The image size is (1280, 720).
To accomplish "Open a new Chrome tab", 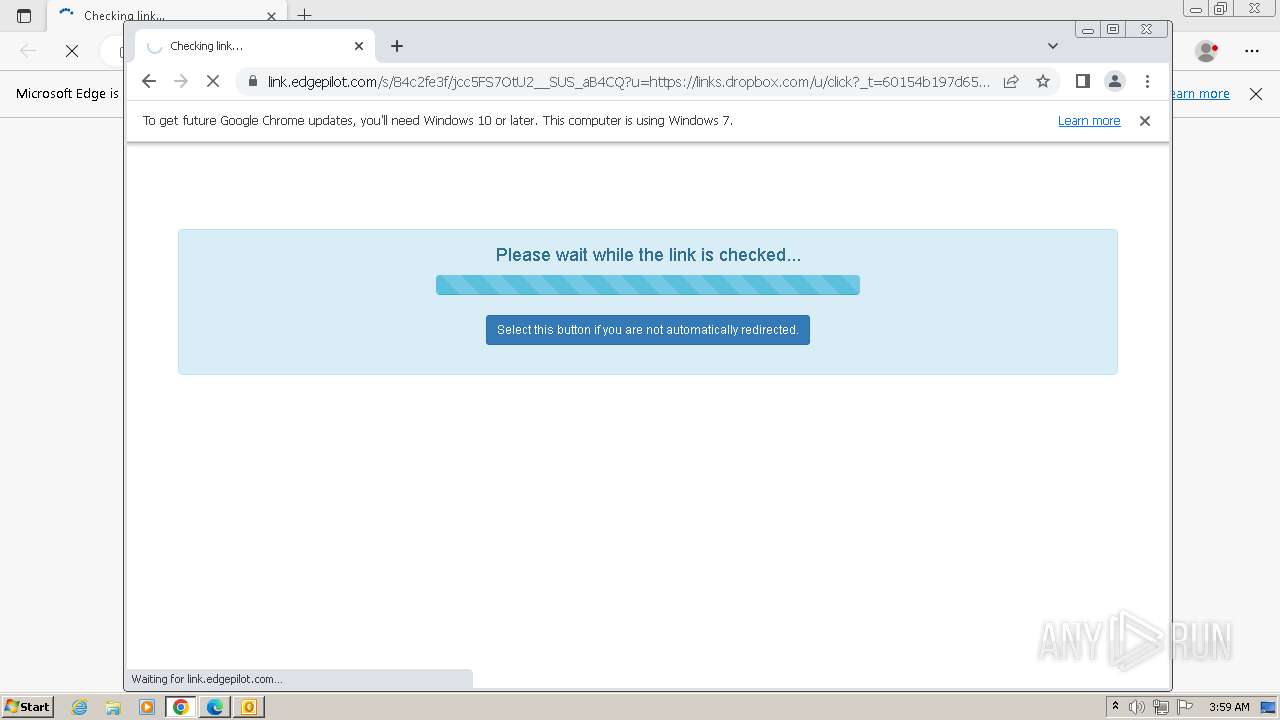I will click(x=397, y=46).
